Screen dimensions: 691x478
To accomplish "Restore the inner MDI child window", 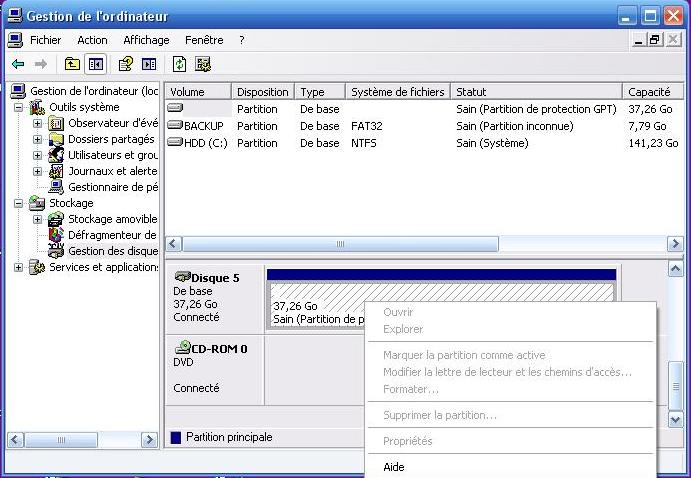I will coord(654,40).
